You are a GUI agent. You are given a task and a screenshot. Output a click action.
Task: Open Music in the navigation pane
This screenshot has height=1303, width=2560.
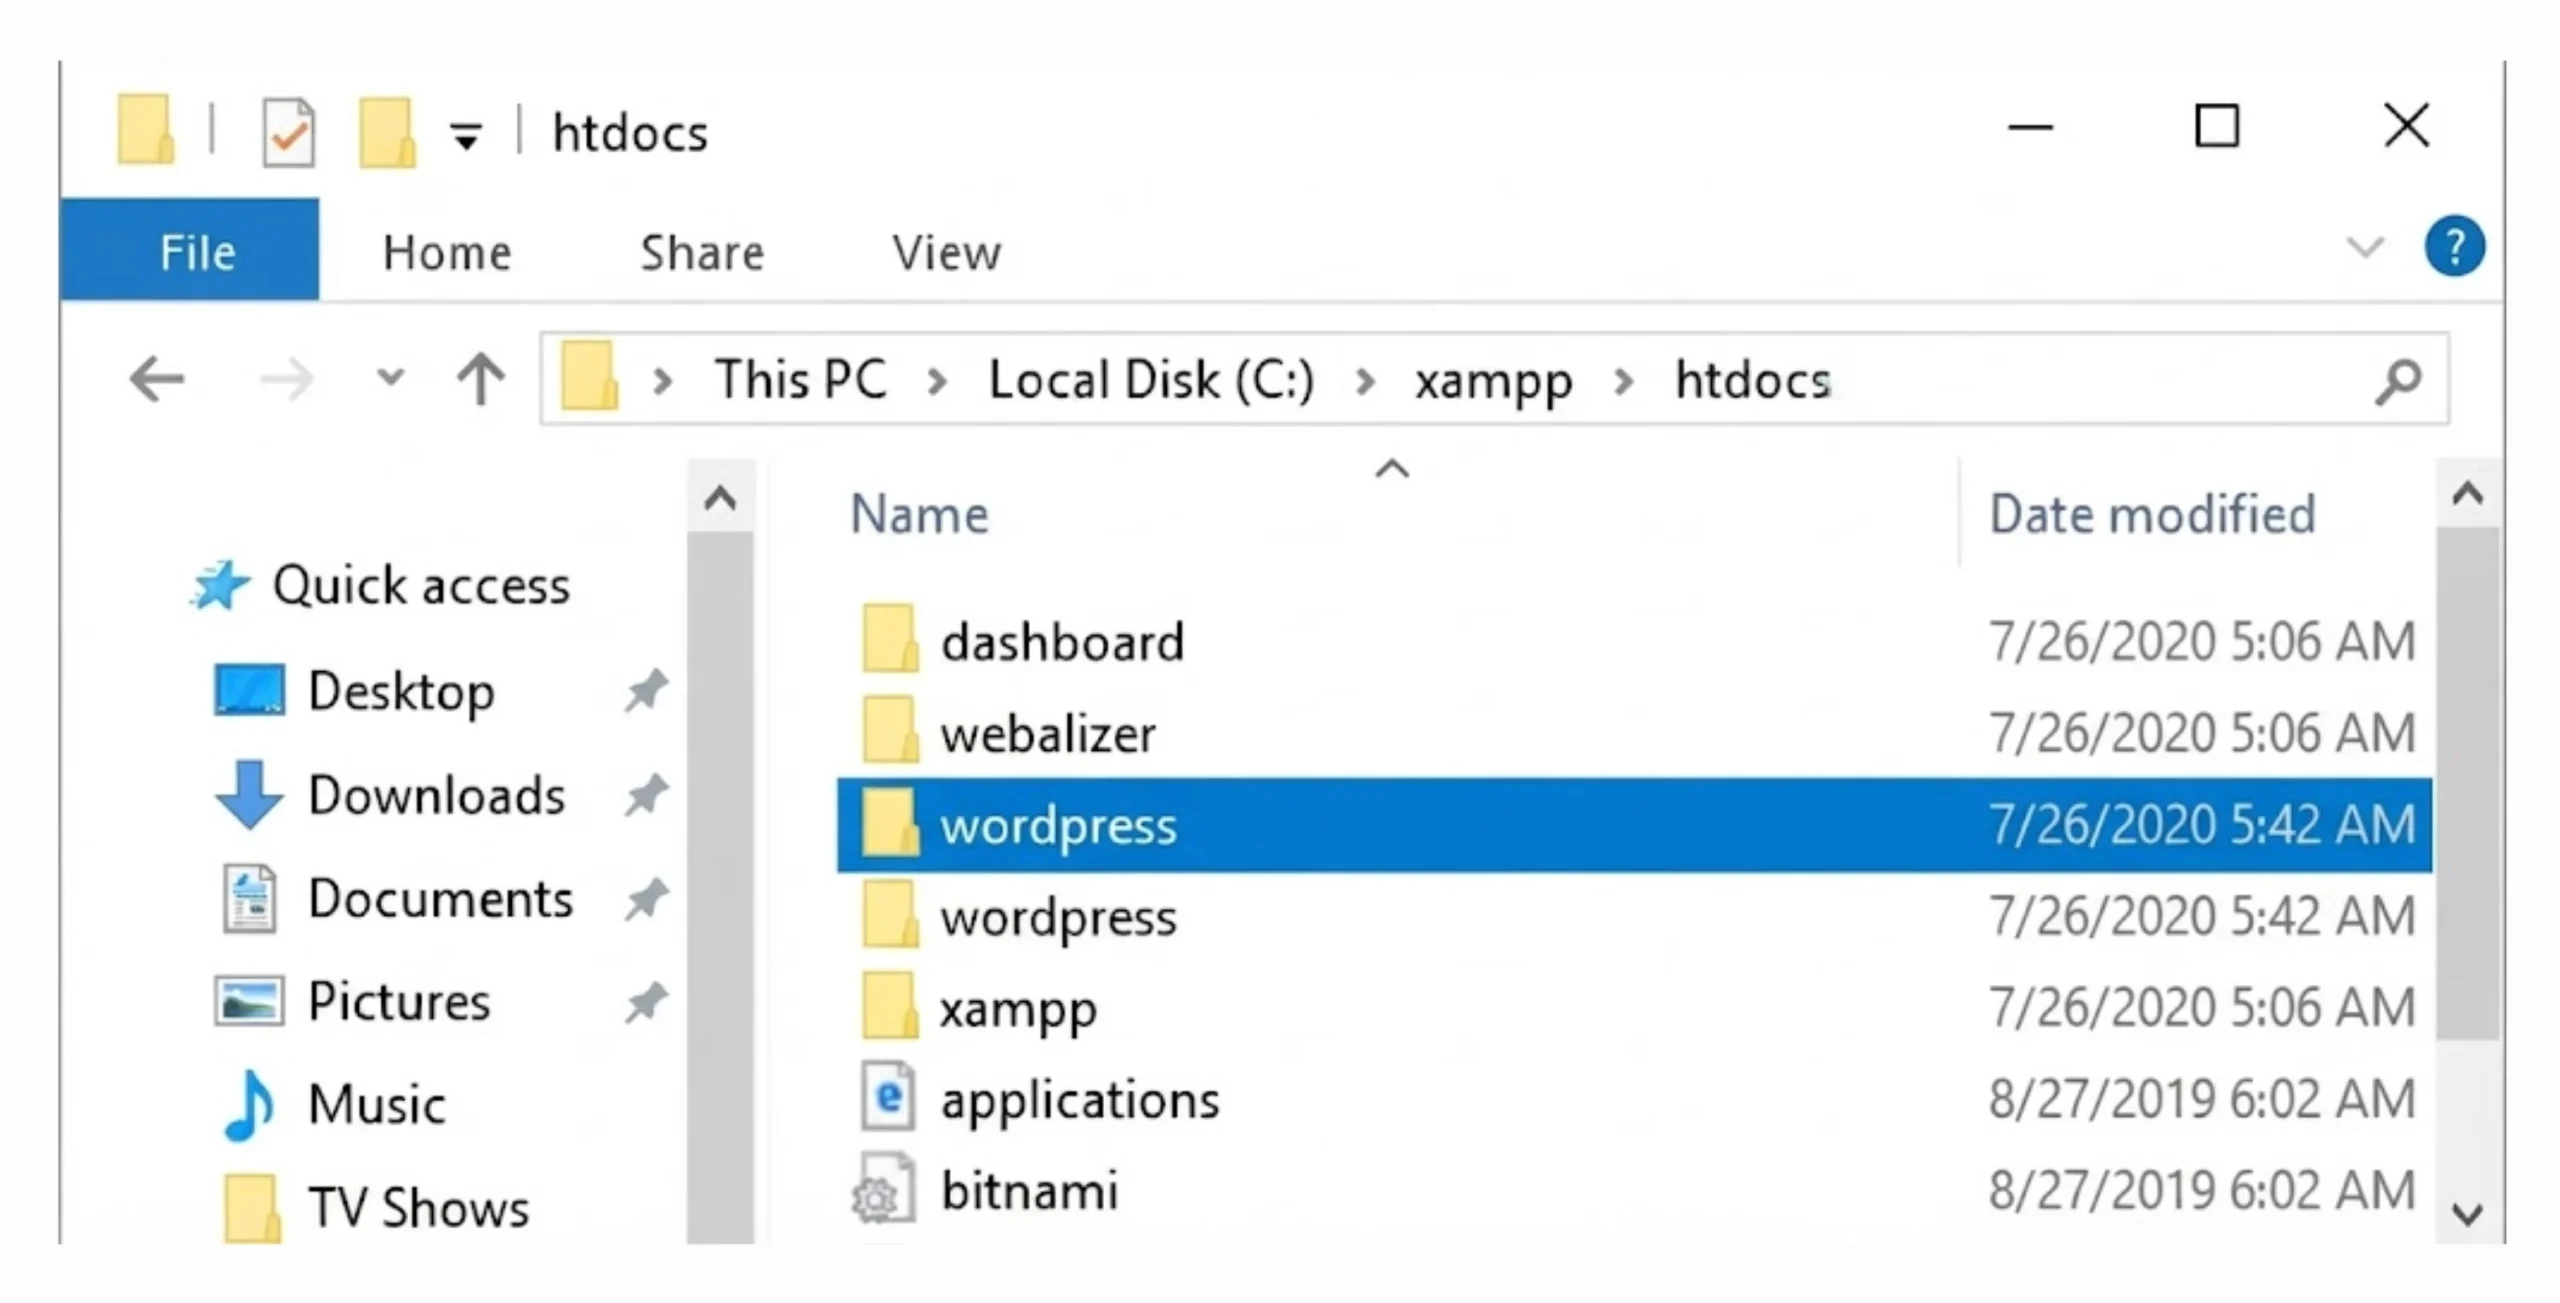pos(377,1104)
